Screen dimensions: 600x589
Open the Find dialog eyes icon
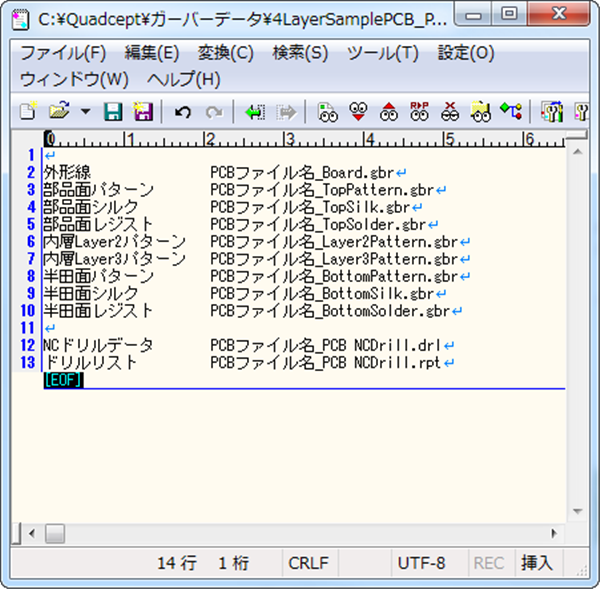coord(328,113)
